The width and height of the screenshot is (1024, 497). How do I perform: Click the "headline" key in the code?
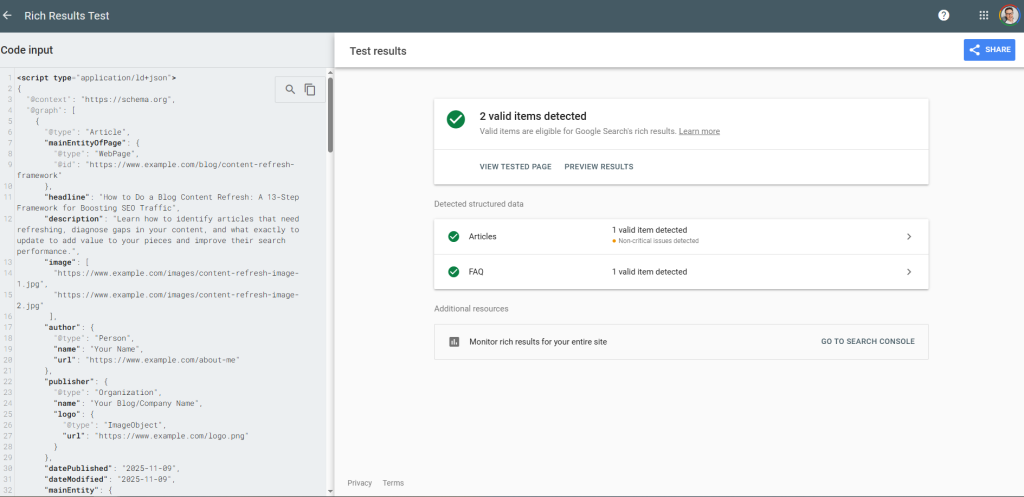click(65, 197)
